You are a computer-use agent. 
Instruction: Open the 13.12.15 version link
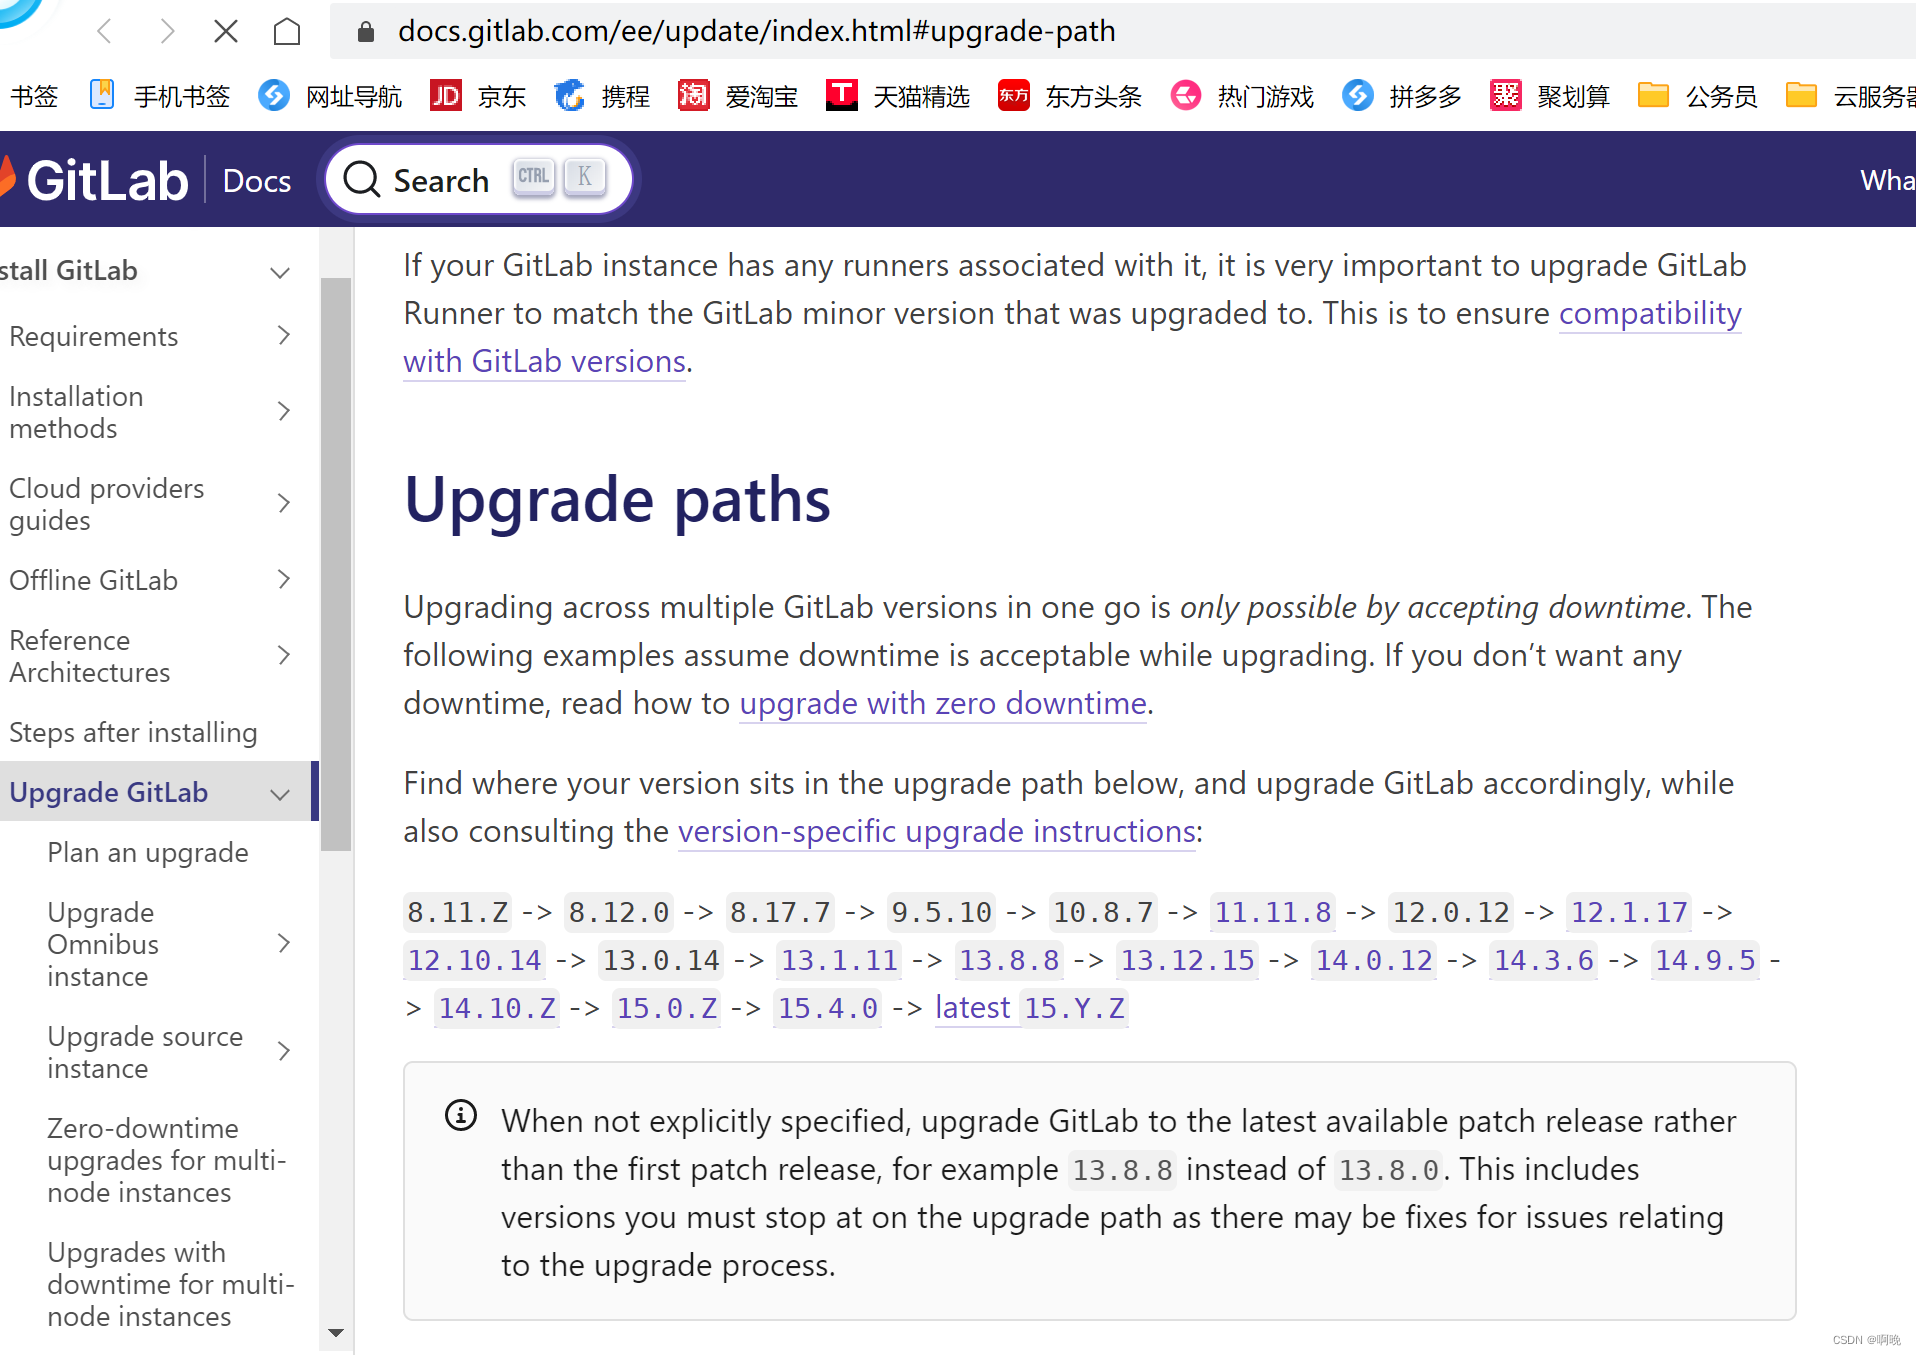1187,960
